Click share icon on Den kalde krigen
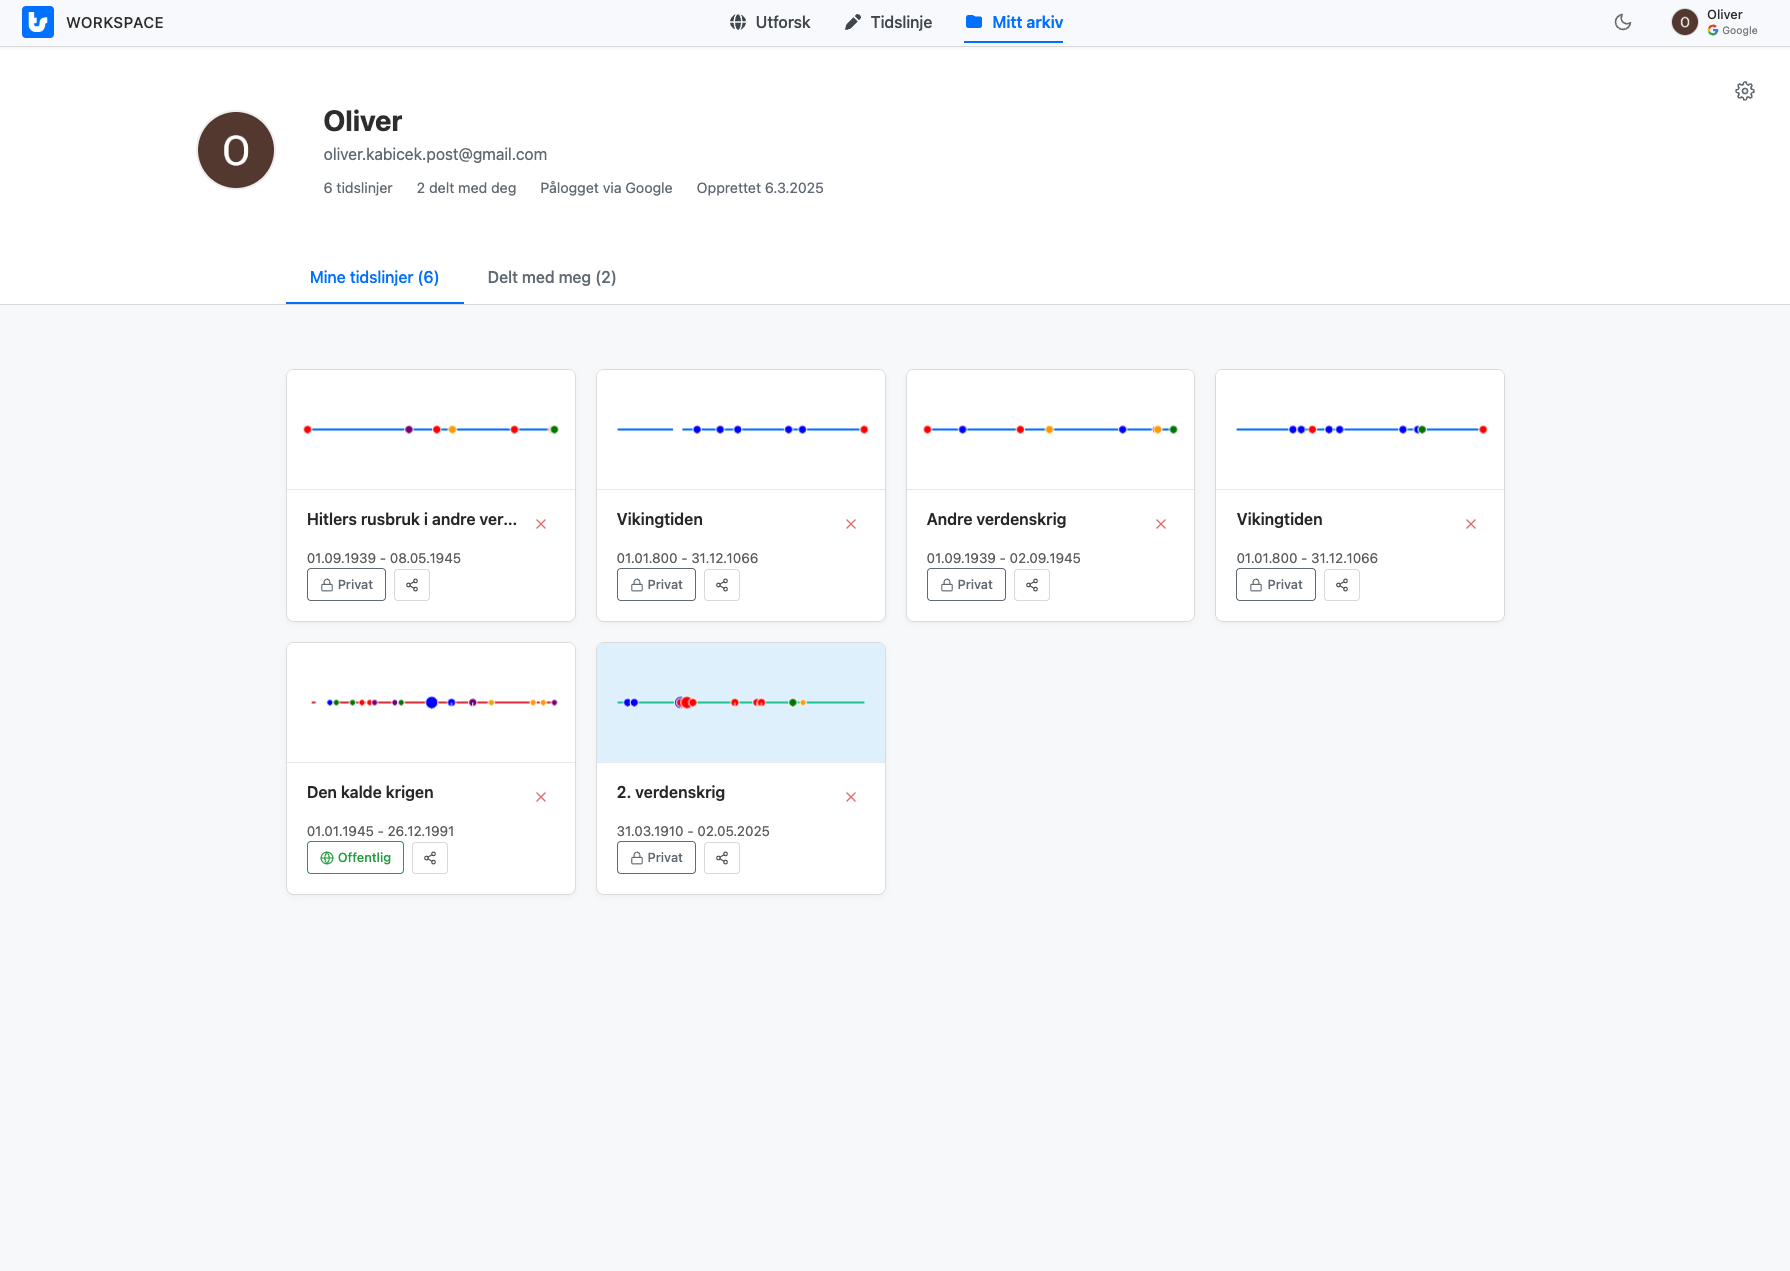 [x=430, y=858]
